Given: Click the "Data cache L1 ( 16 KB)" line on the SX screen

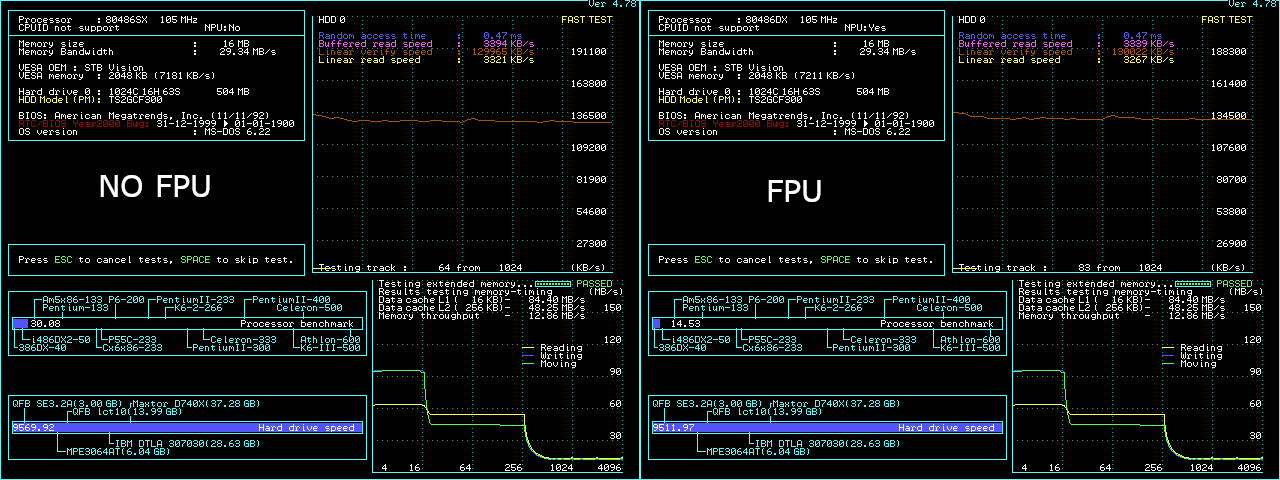Looking at the screenshot, I should [481, 300].
